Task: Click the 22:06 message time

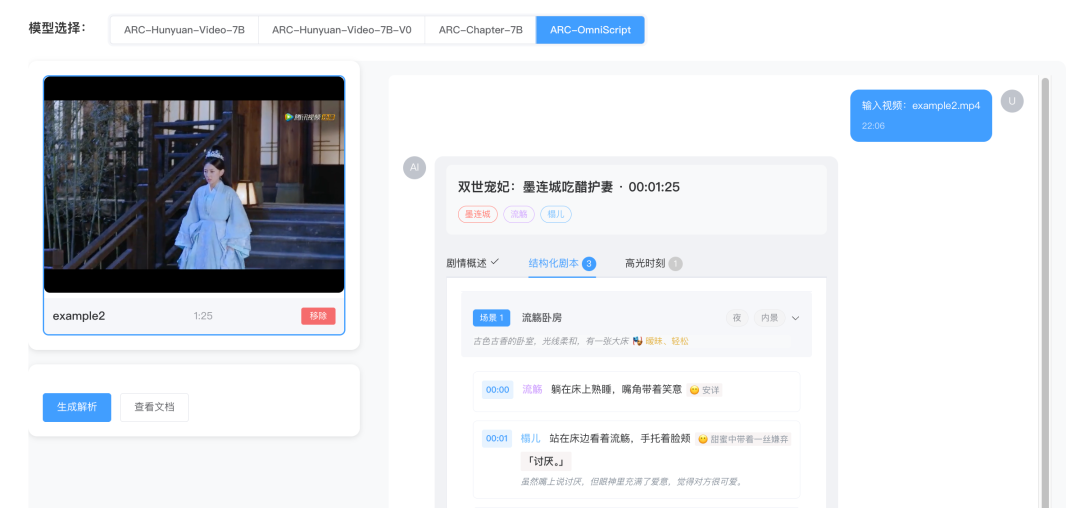Action: click(x=873, y=126)
